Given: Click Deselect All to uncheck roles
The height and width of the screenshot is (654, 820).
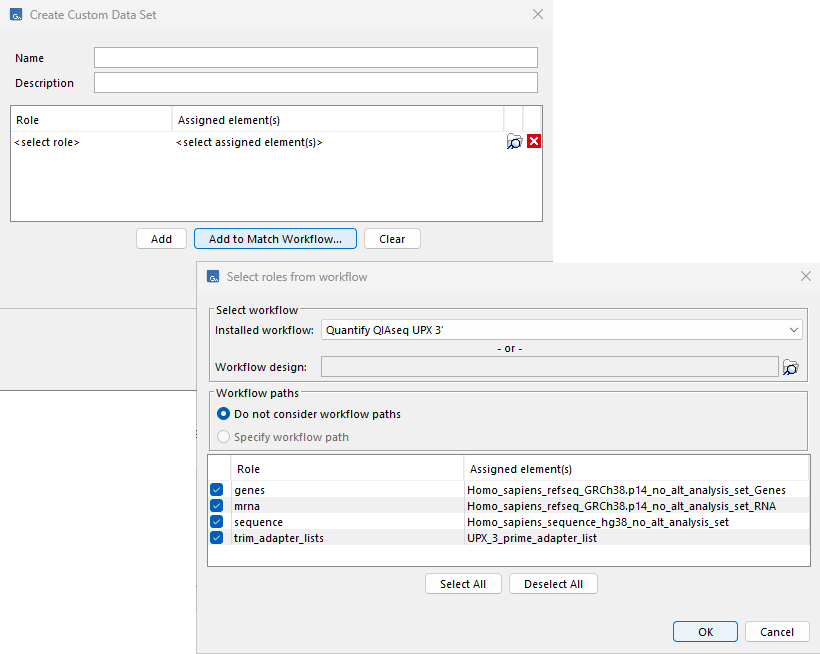Looking at the screenshot, I should pos(553,583).
